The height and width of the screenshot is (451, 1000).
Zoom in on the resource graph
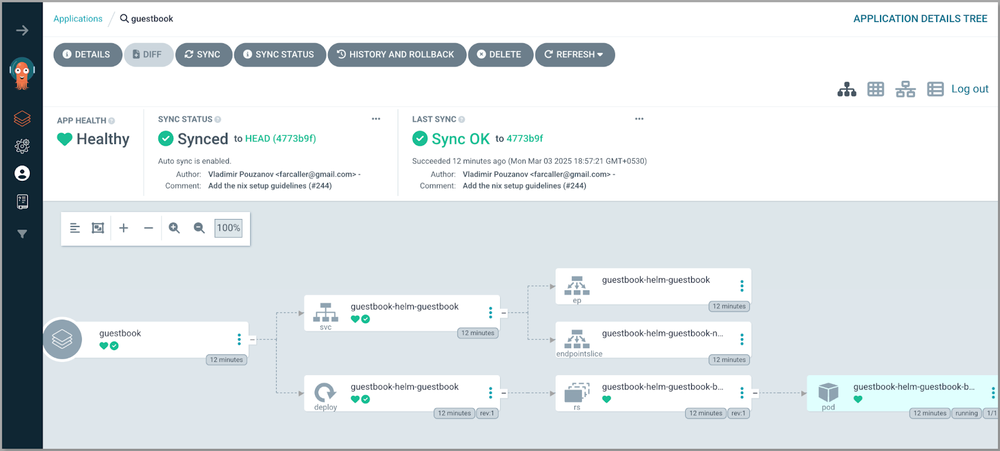pos(174,228)
